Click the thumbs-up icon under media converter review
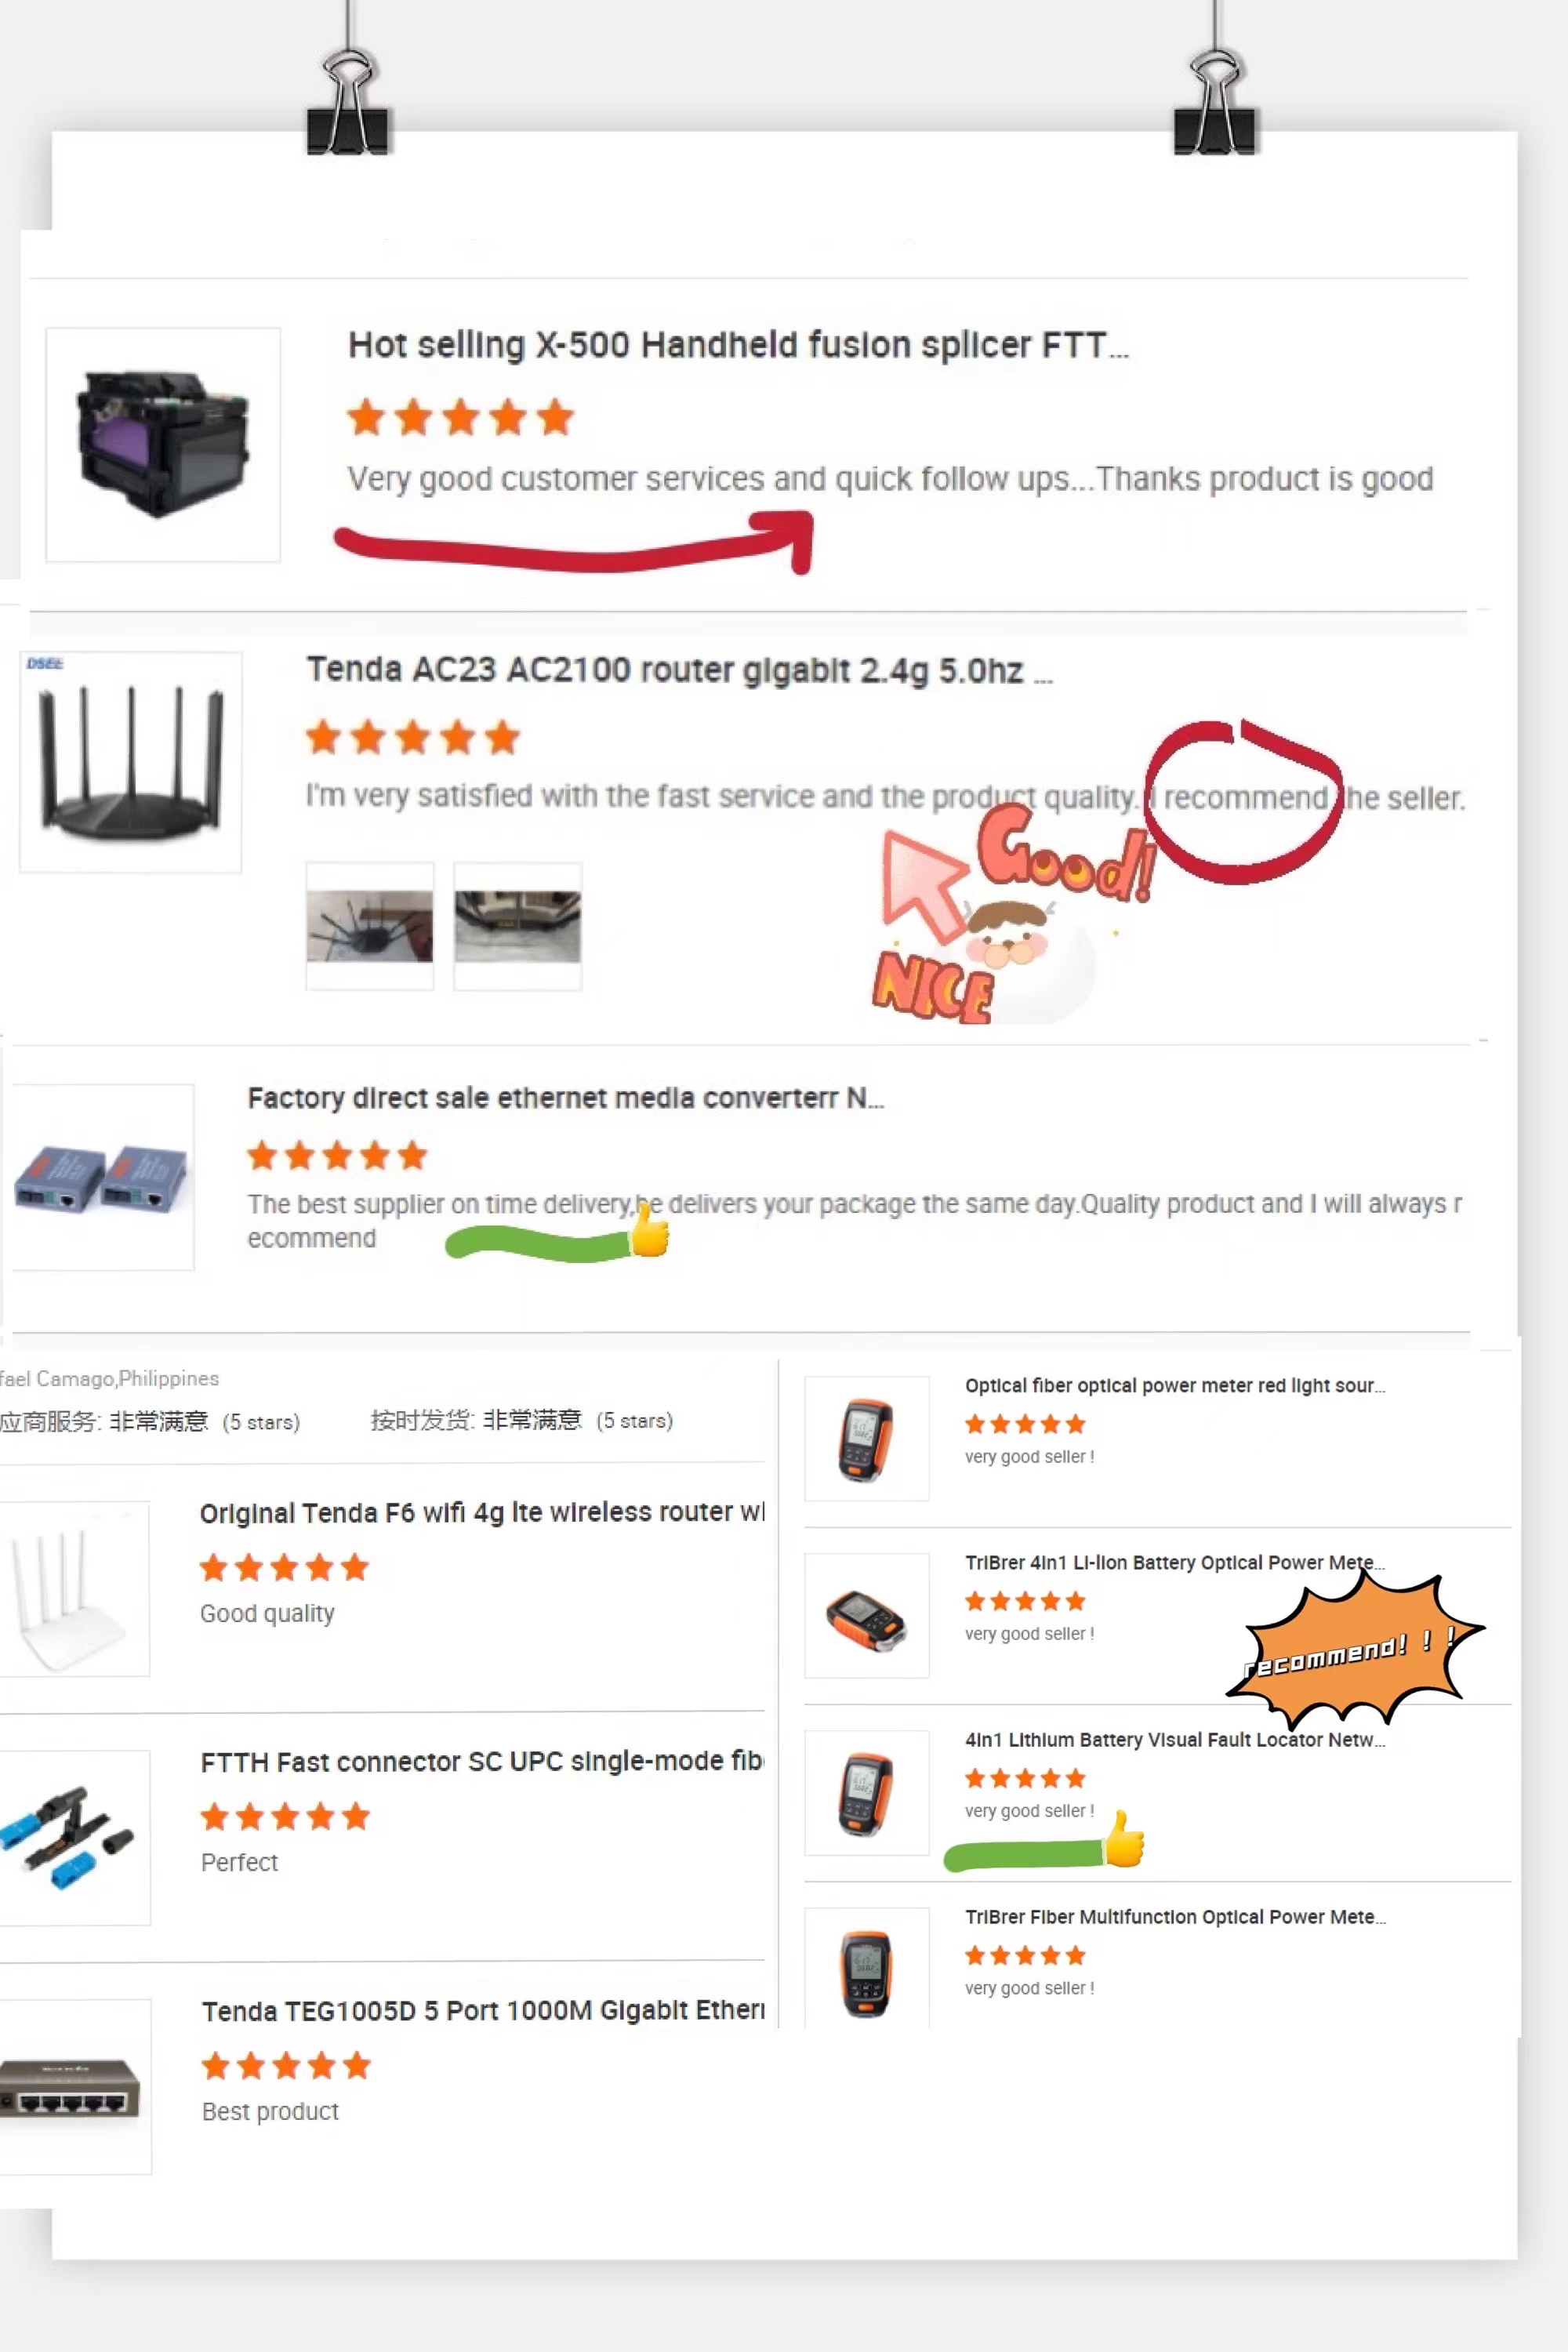The height and width of the screenshot is (2352, 1568). pyautogui.click(x=648, y=1230)
